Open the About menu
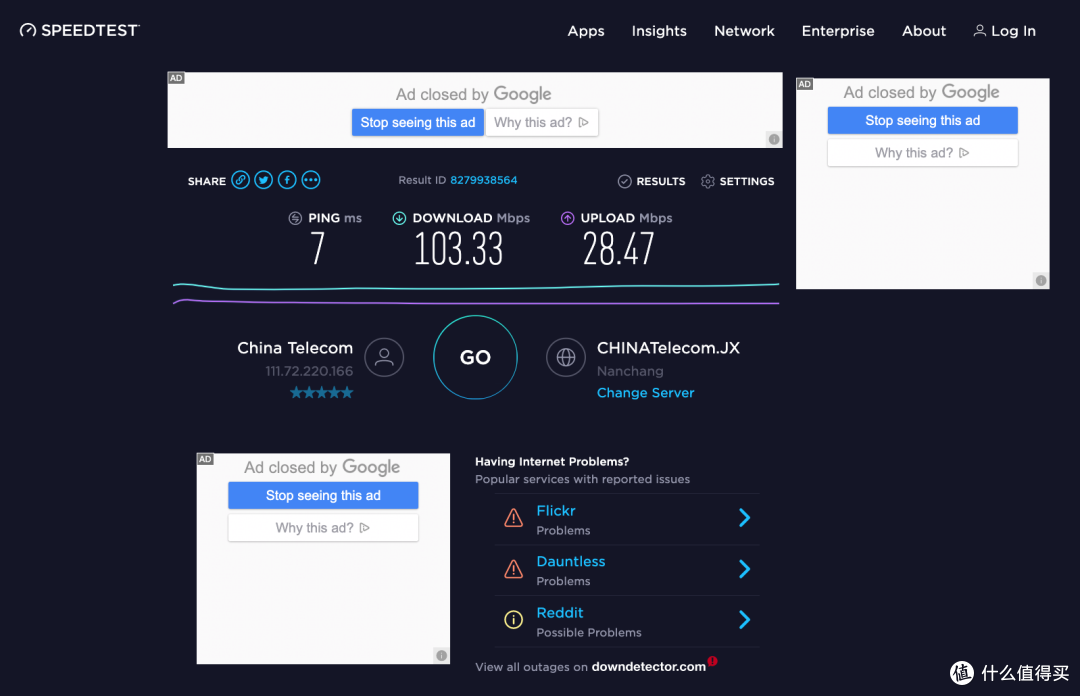 click(924, 31)
